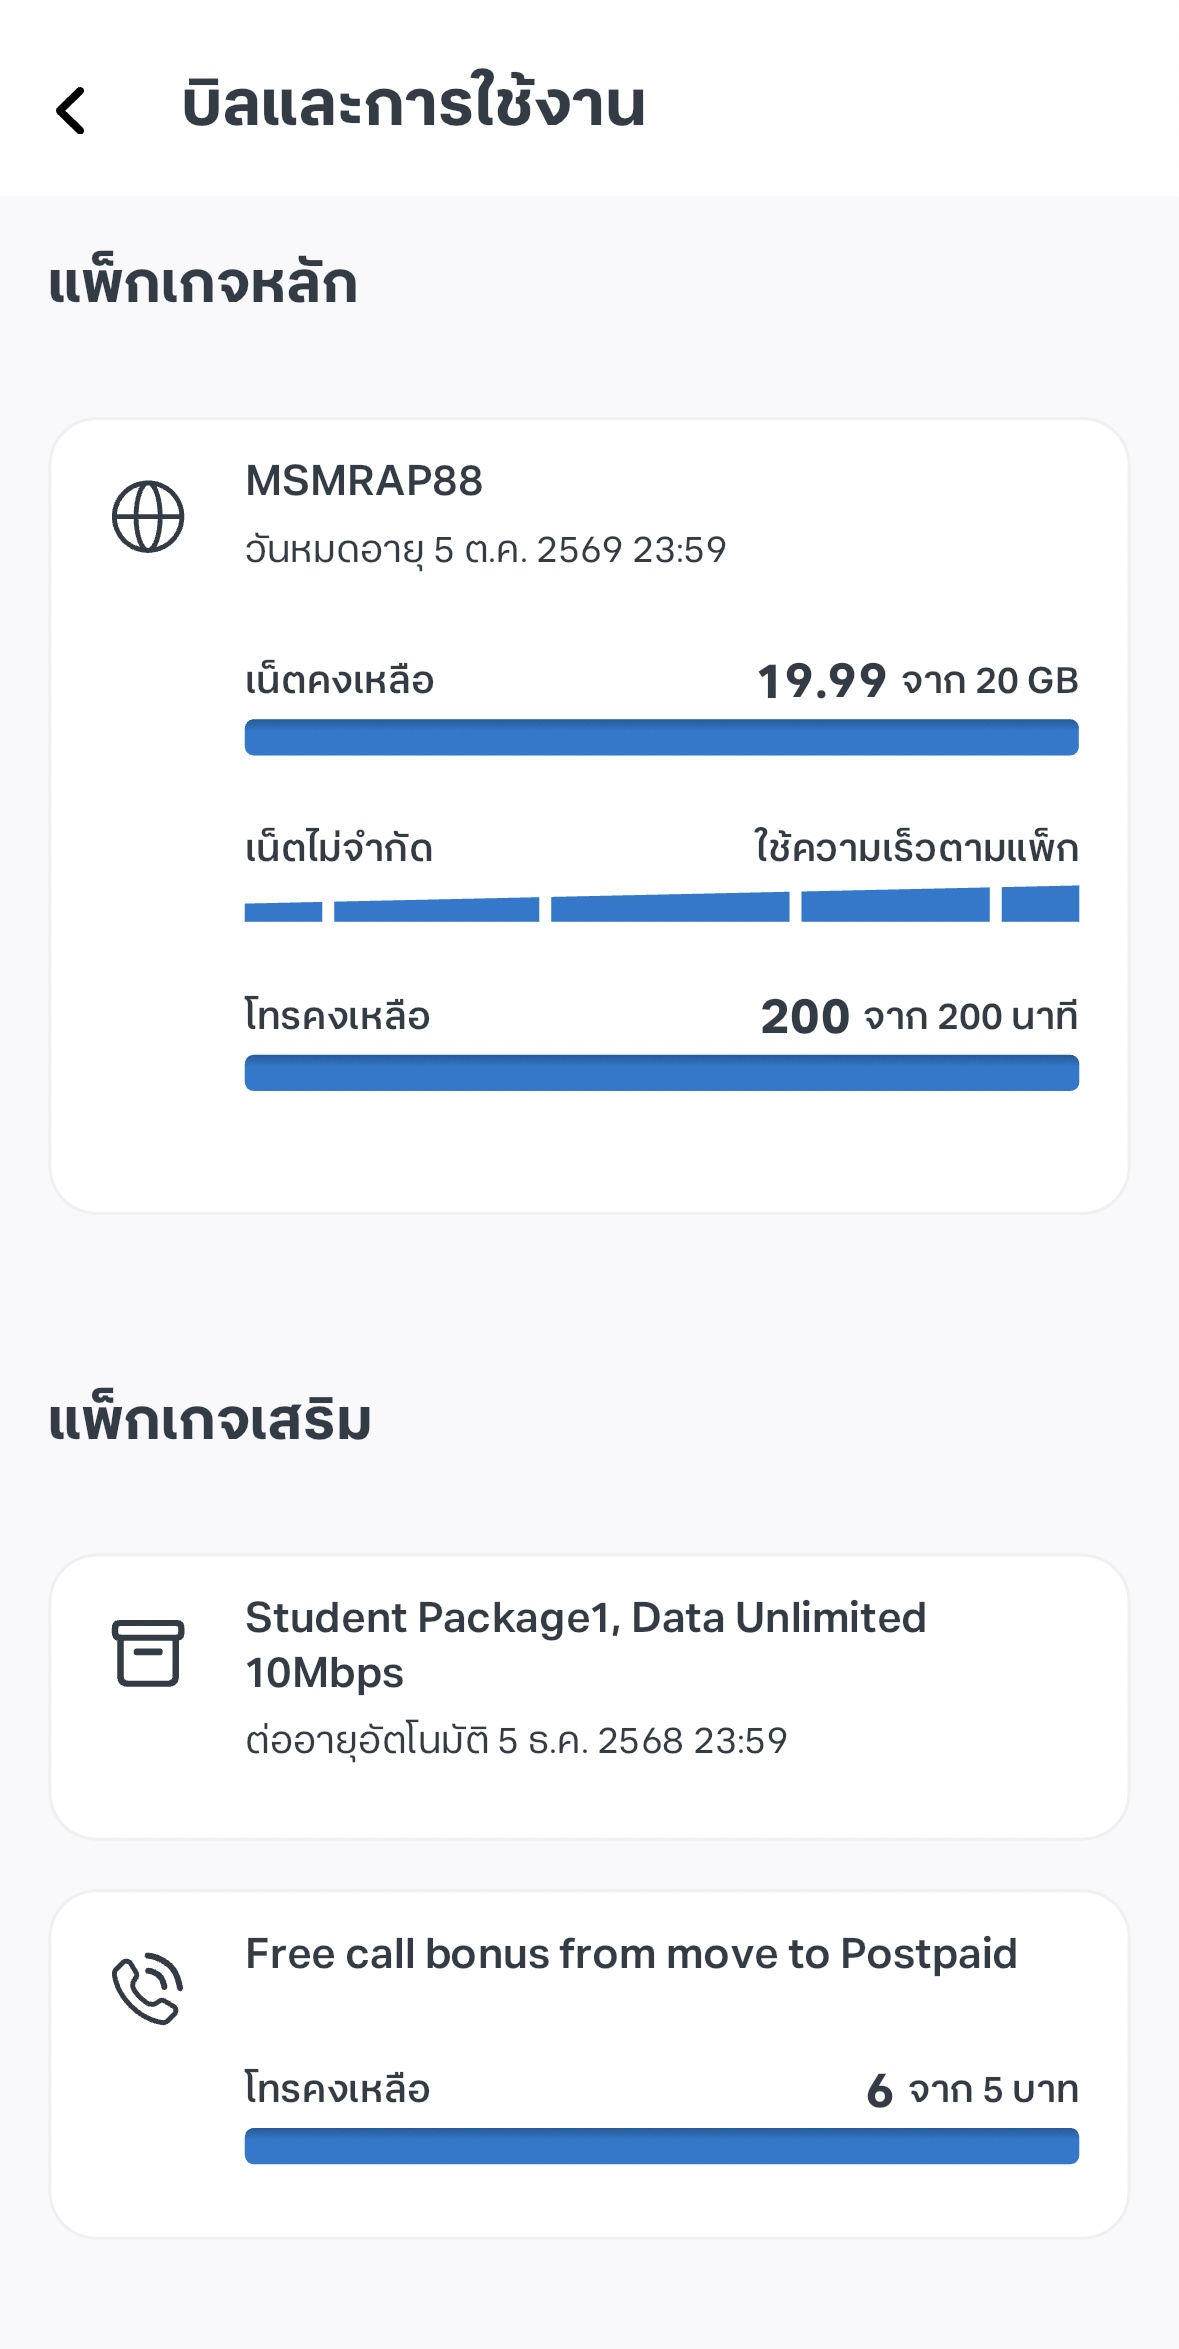Image resolution: width=1179 pixels, height=2349 pixels.
Task: Tap the auto-renewal date 5 ธ.ค. 2568 text
Action: pos(516,1741)
